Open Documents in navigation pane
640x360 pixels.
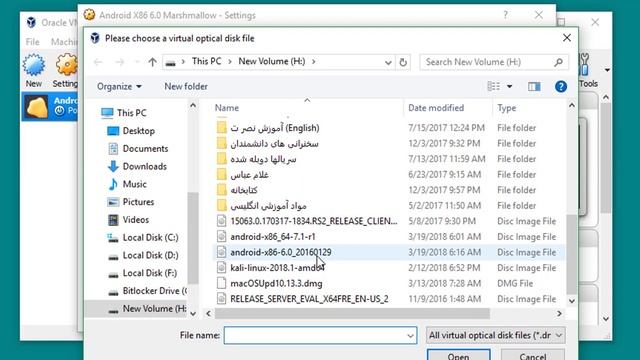click(x=138, y=149)
